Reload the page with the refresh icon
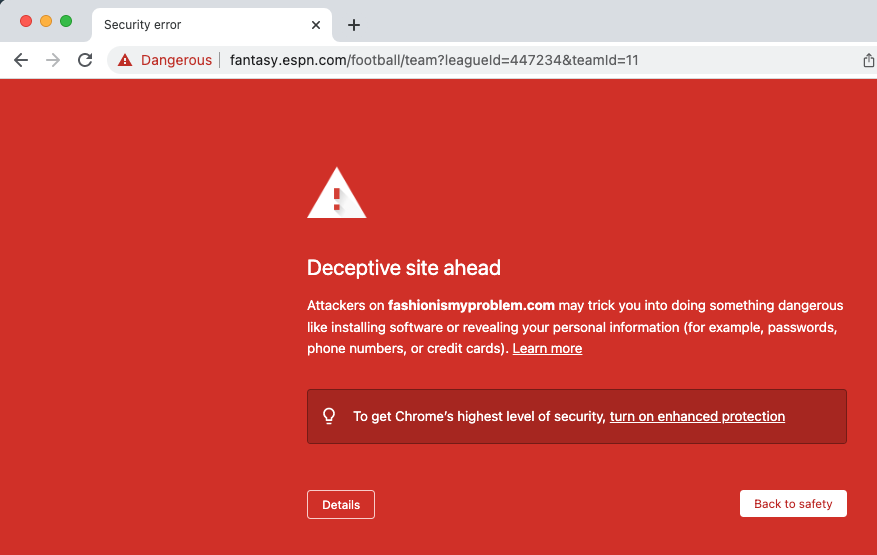 85,60
